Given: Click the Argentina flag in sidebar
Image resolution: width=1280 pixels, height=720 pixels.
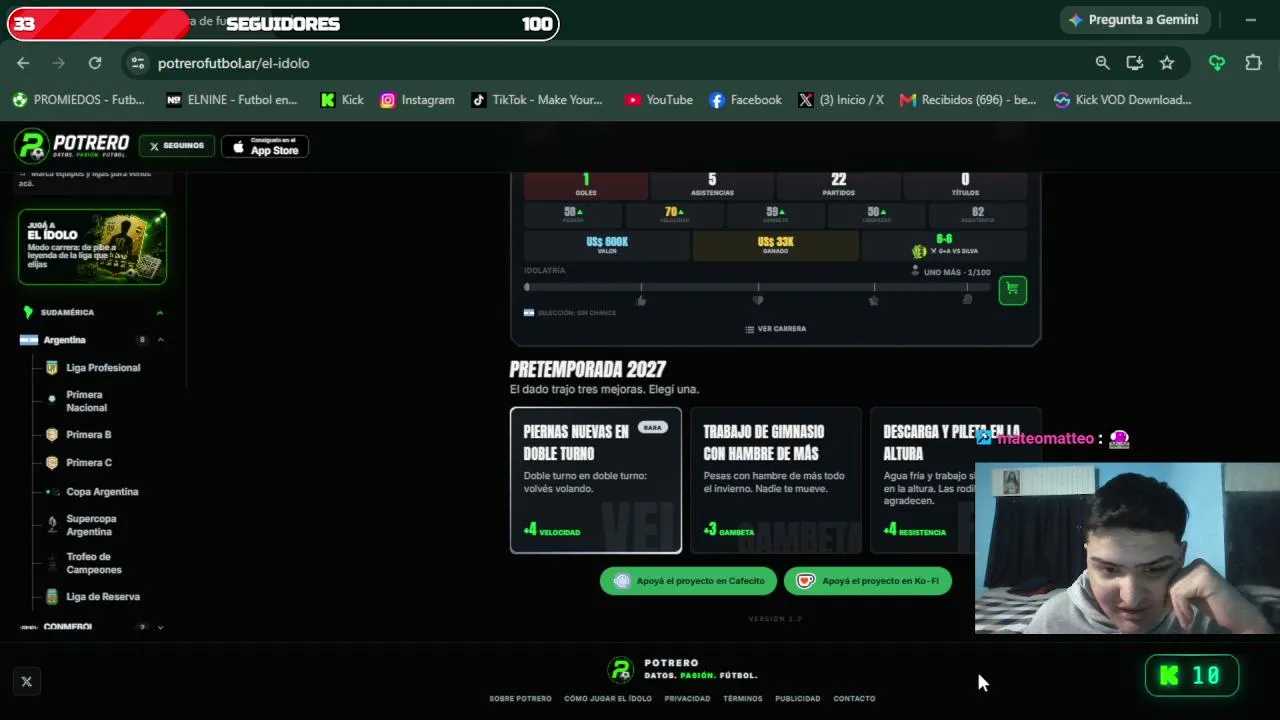Looking at the screenshot, I should pos(29,340).
